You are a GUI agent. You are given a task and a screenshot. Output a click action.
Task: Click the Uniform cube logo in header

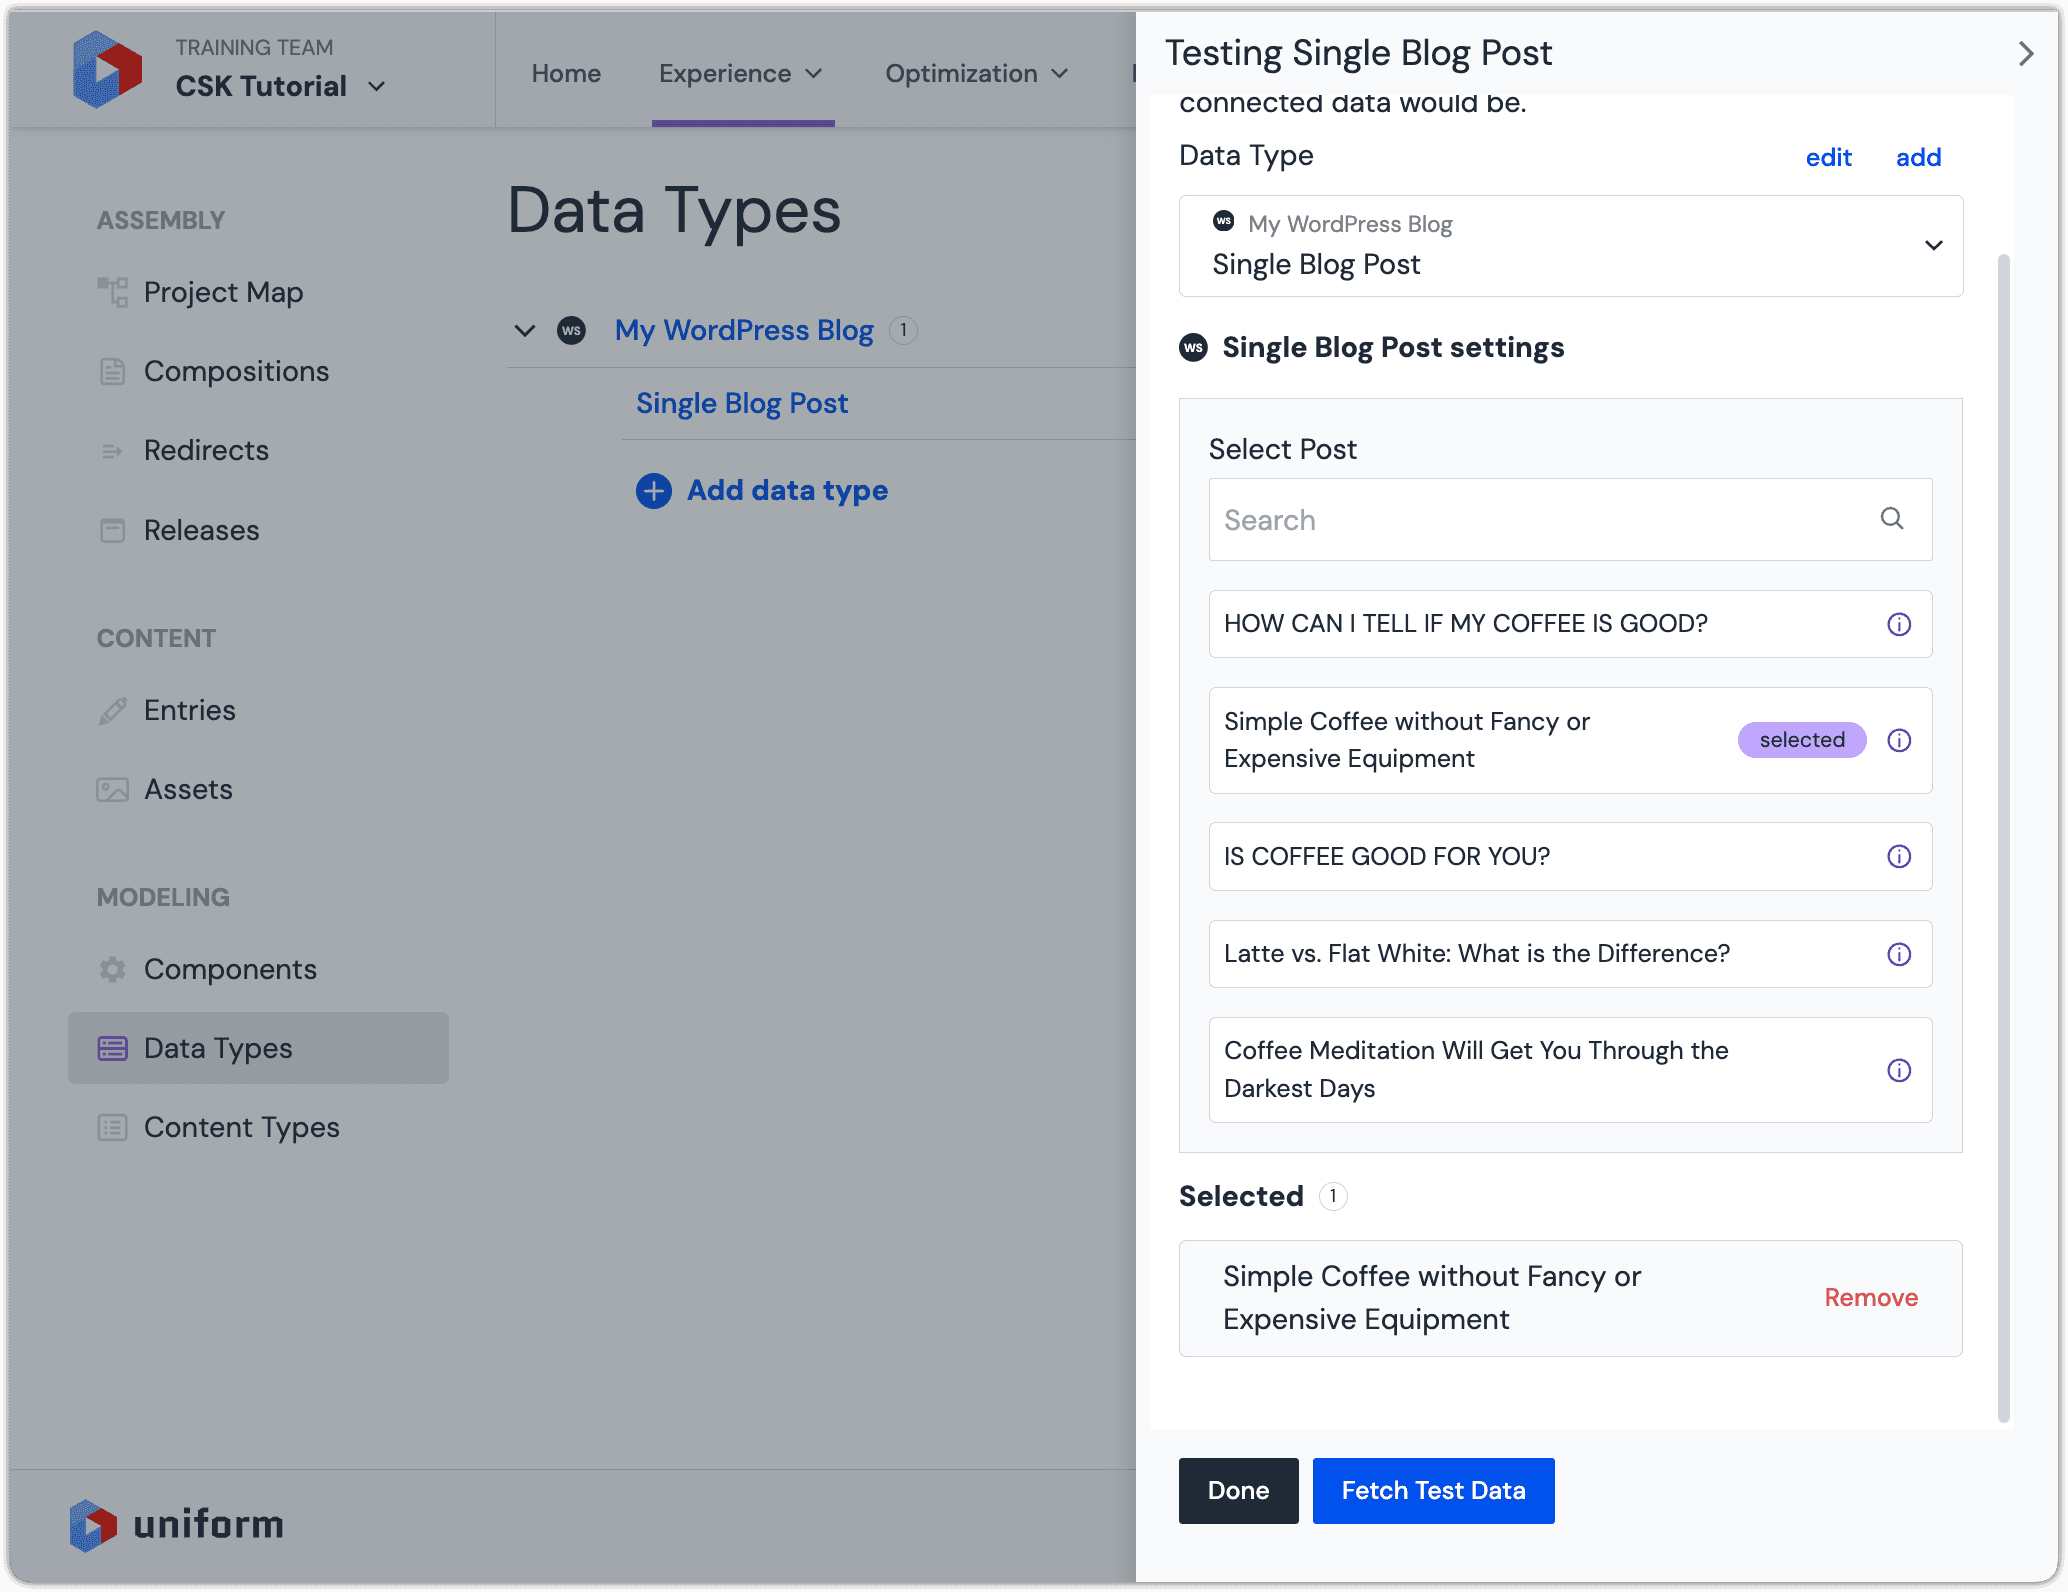pyautogui.click(x=107, y=69)
